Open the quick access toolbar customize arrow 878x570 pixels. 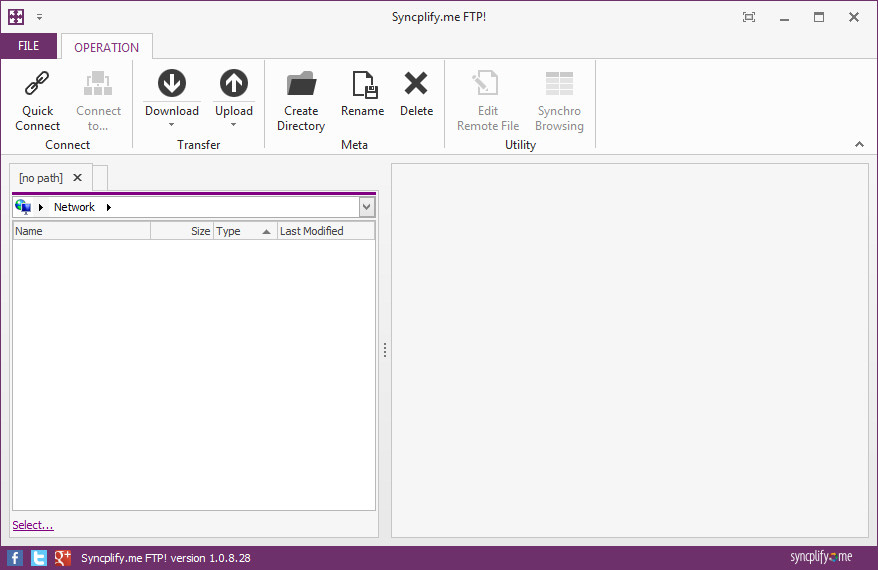point(39,17)
